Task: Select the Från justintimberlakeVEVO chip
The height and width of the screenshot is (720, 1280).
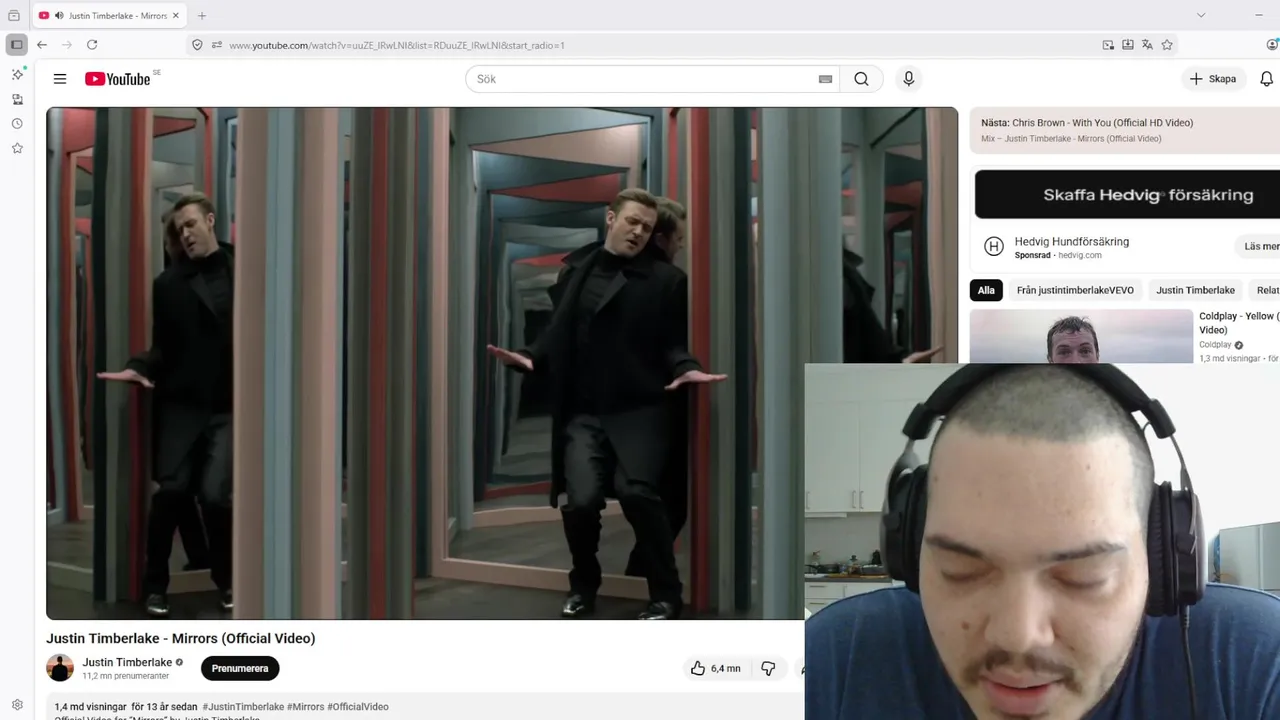Action: [x=1075, y=290]
